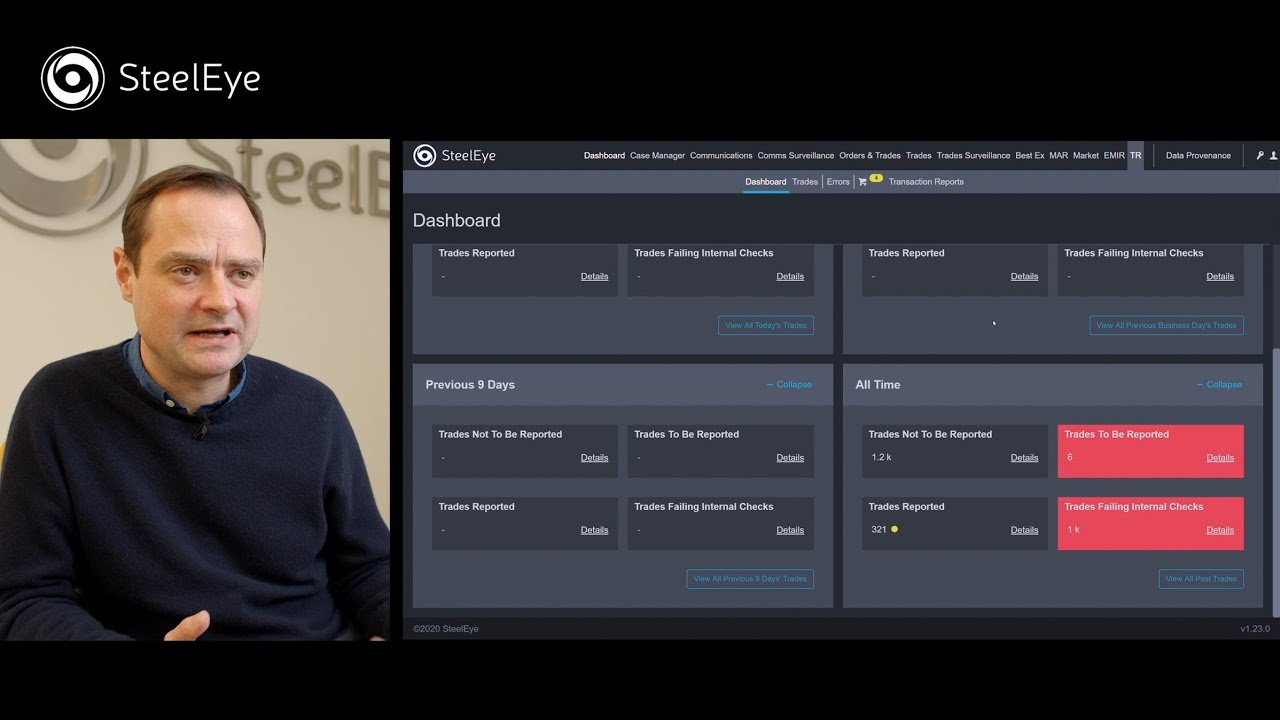Open Details for Trades Reported in Previous Business Day panel

1024,276
